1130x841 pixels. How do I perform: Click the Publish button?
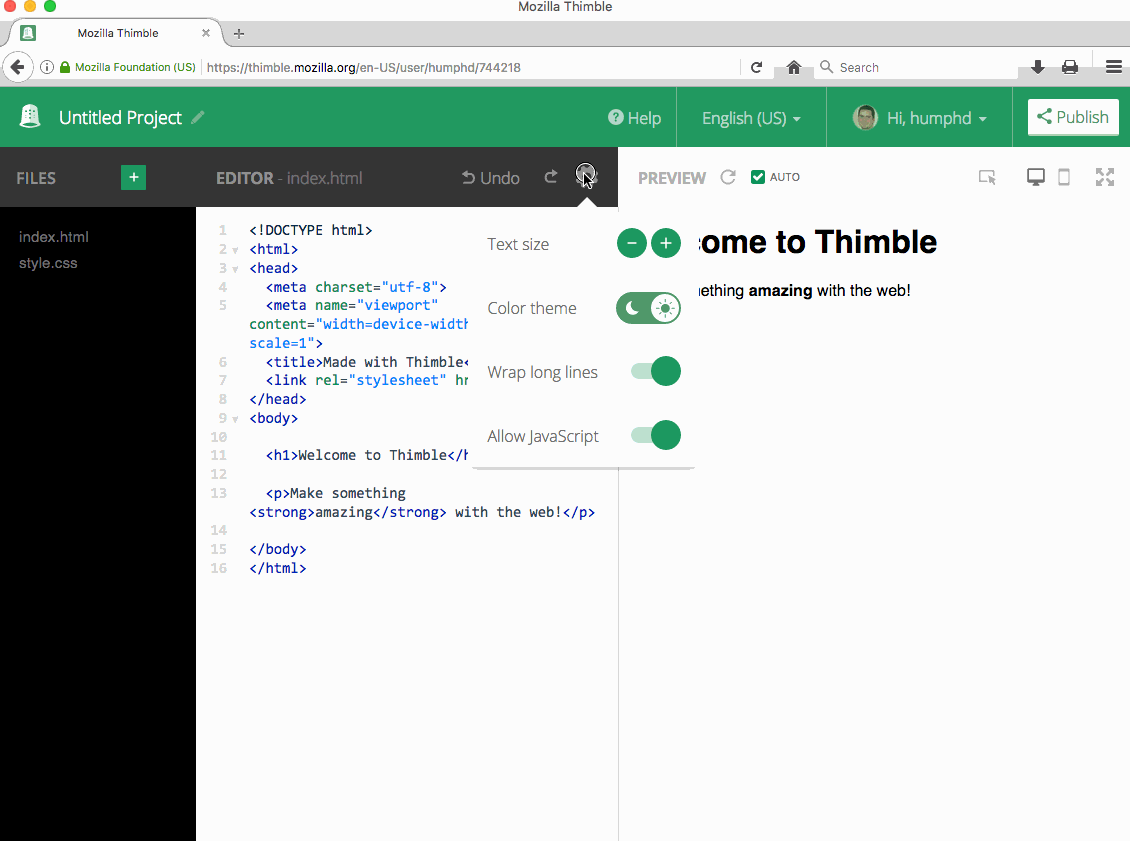(1072, 117)
